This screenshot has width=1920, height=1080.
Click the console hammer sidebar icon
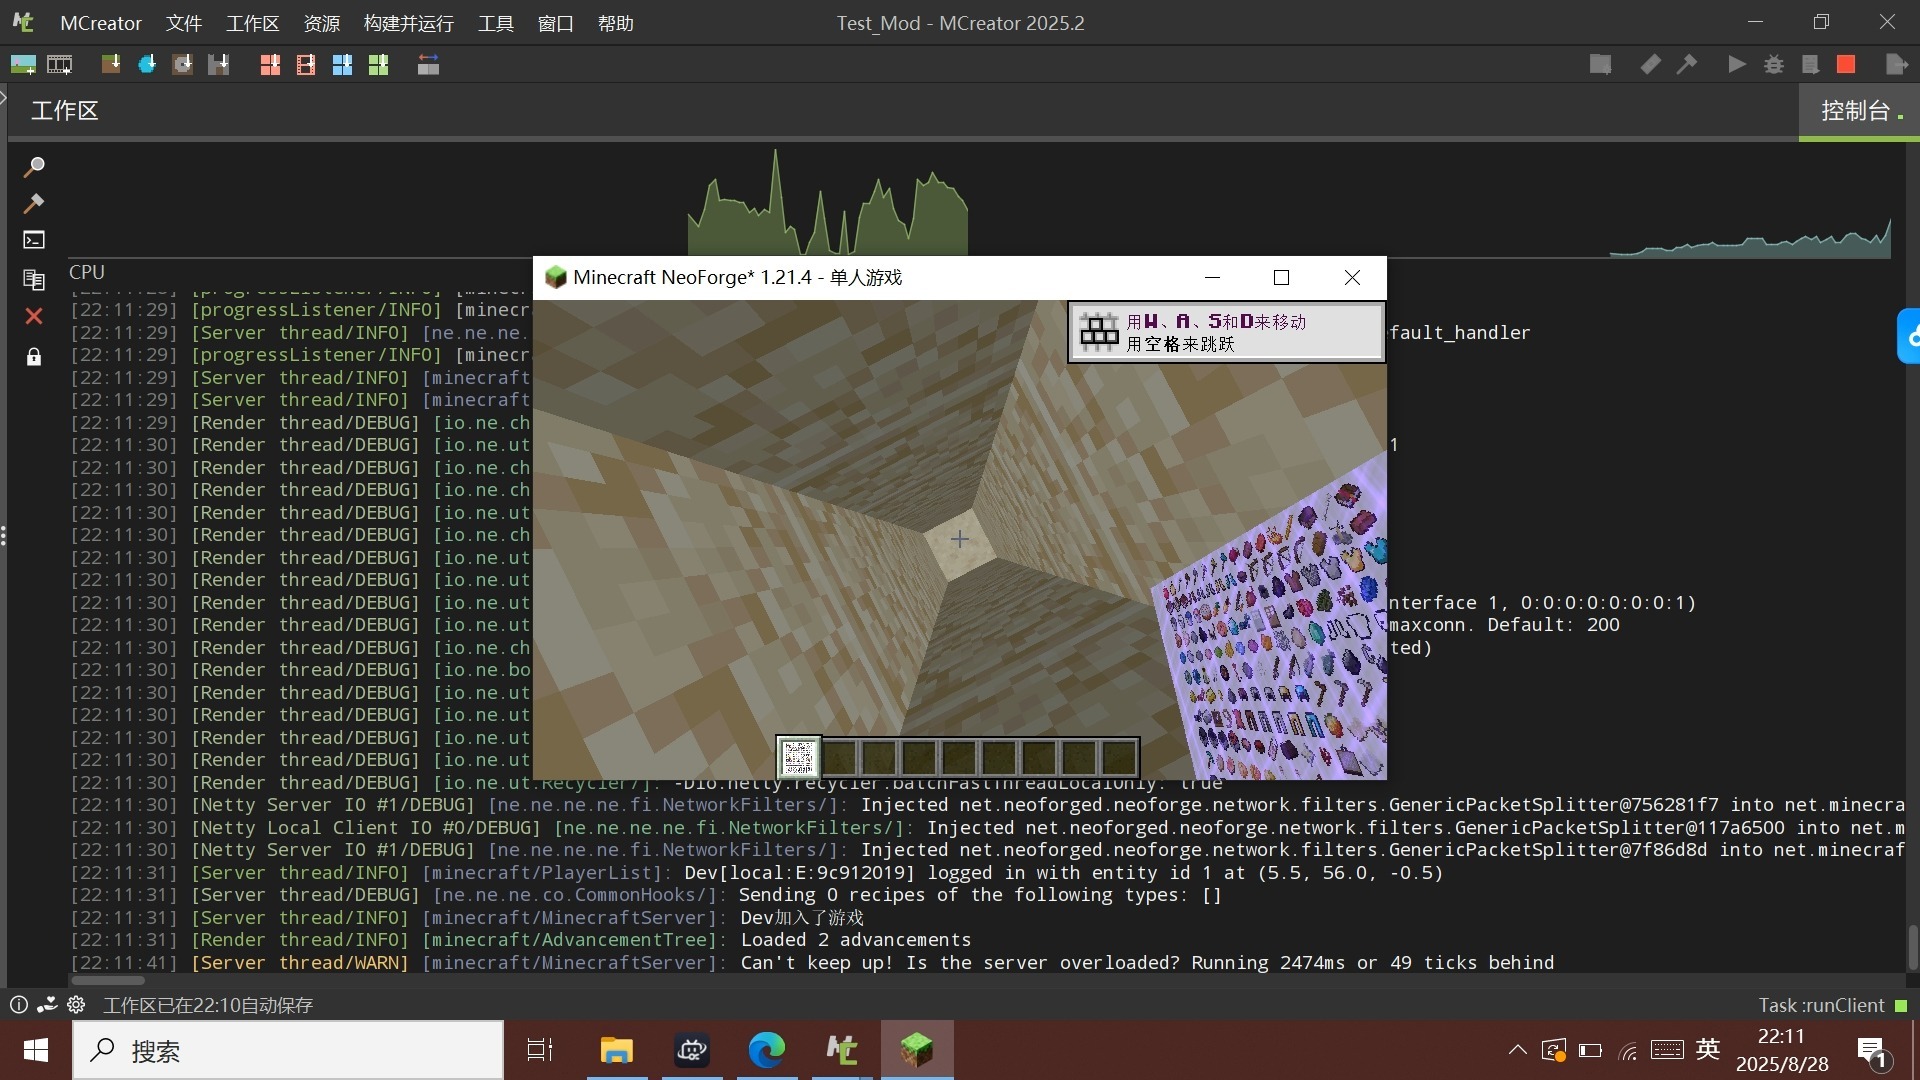point(34,203)
